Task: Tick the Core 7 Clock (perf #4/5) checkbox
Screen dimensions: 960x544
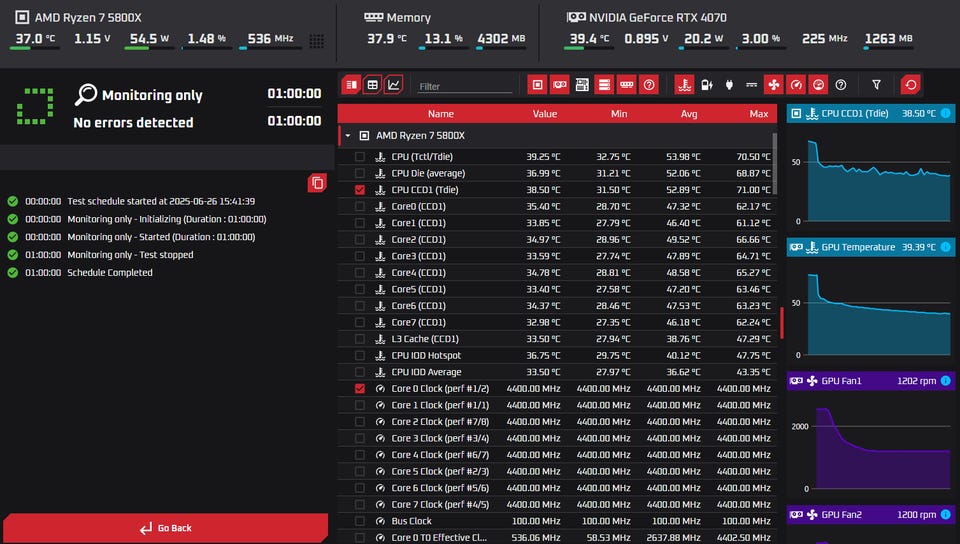Action: click(x=360, y=505)
